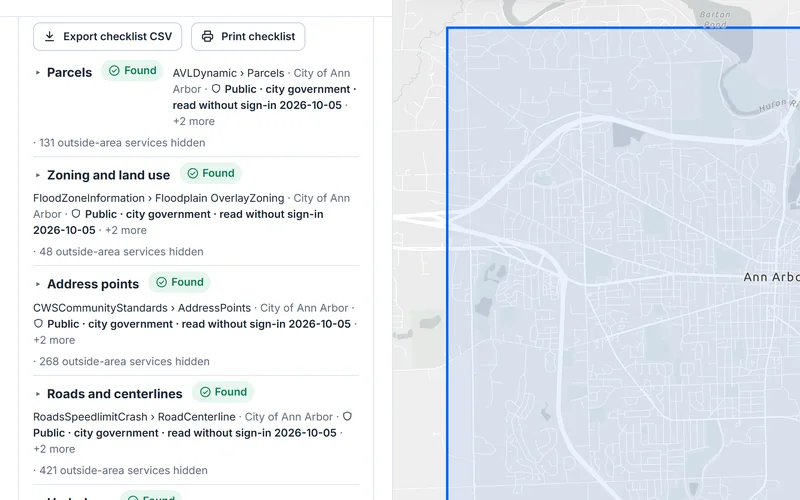Click '421 outside-area services hidden' text
The height and width of the screenshot is (500, 800).
pos(123,470)
